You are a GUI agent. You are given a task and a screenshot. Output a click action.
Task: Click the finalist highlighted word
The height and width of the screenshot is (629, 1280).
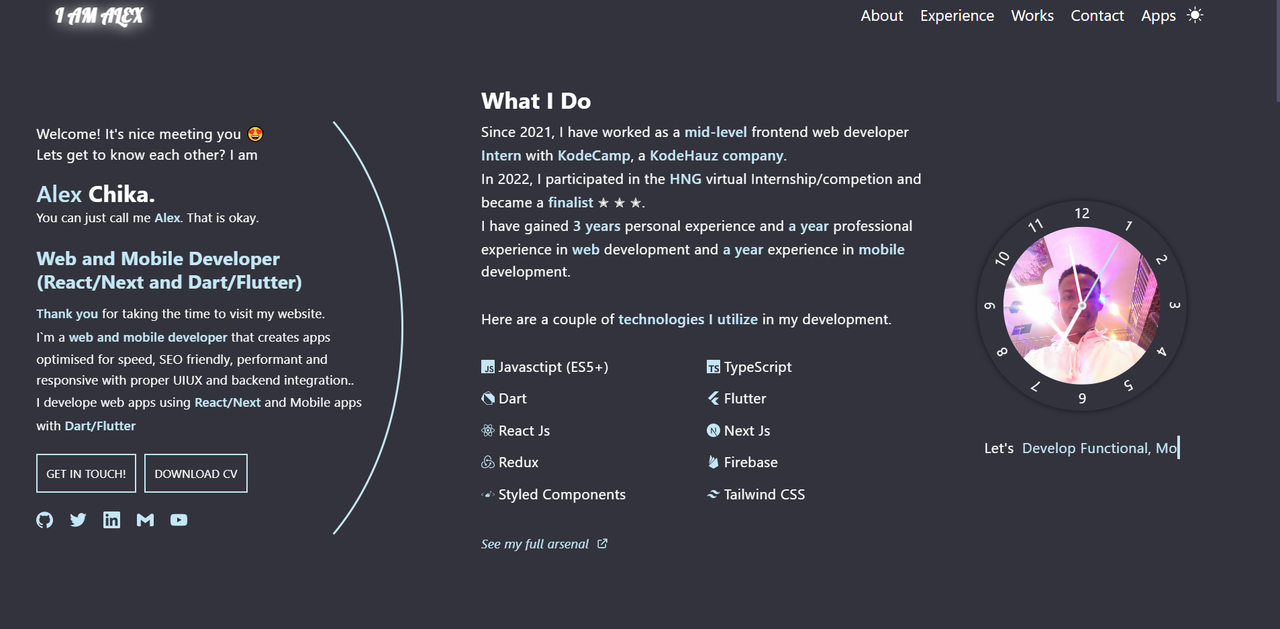(570, 203)
